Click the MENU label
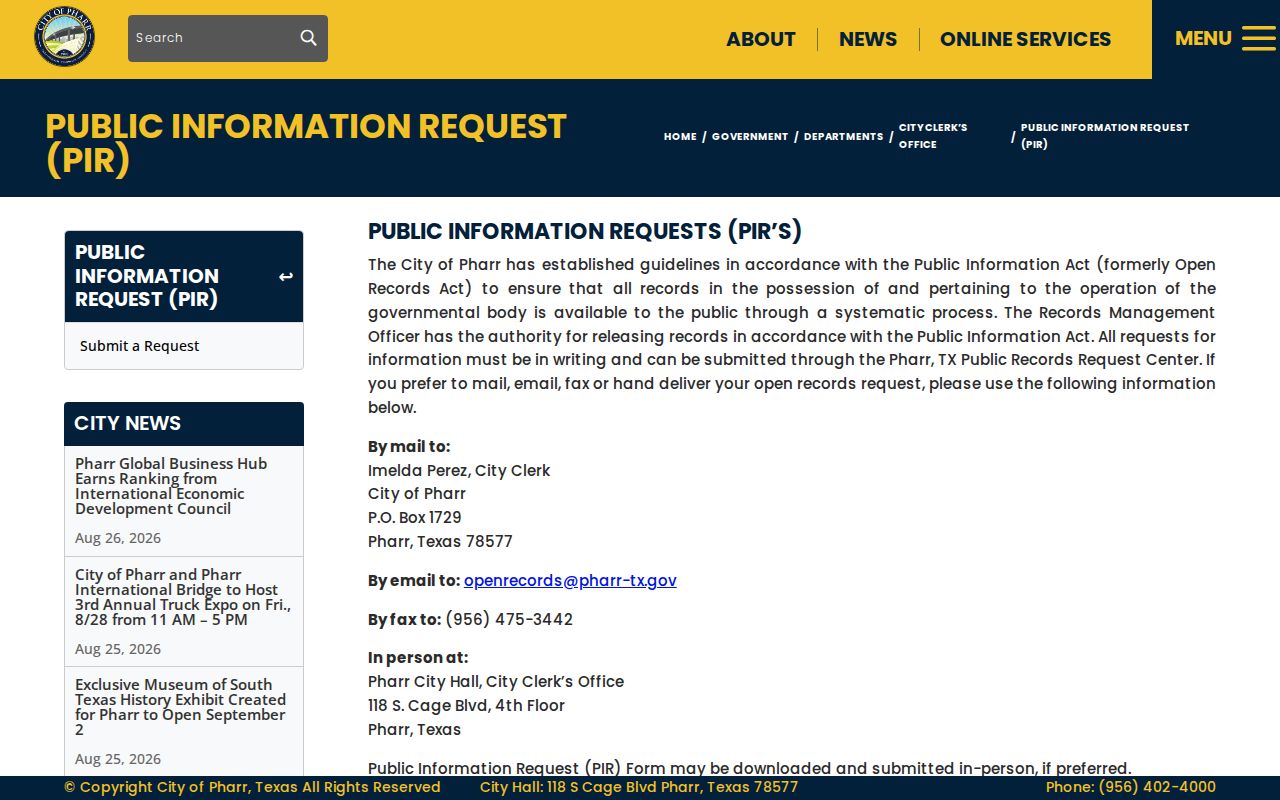The image size is (1280, 800). [x=1203, y=39]
